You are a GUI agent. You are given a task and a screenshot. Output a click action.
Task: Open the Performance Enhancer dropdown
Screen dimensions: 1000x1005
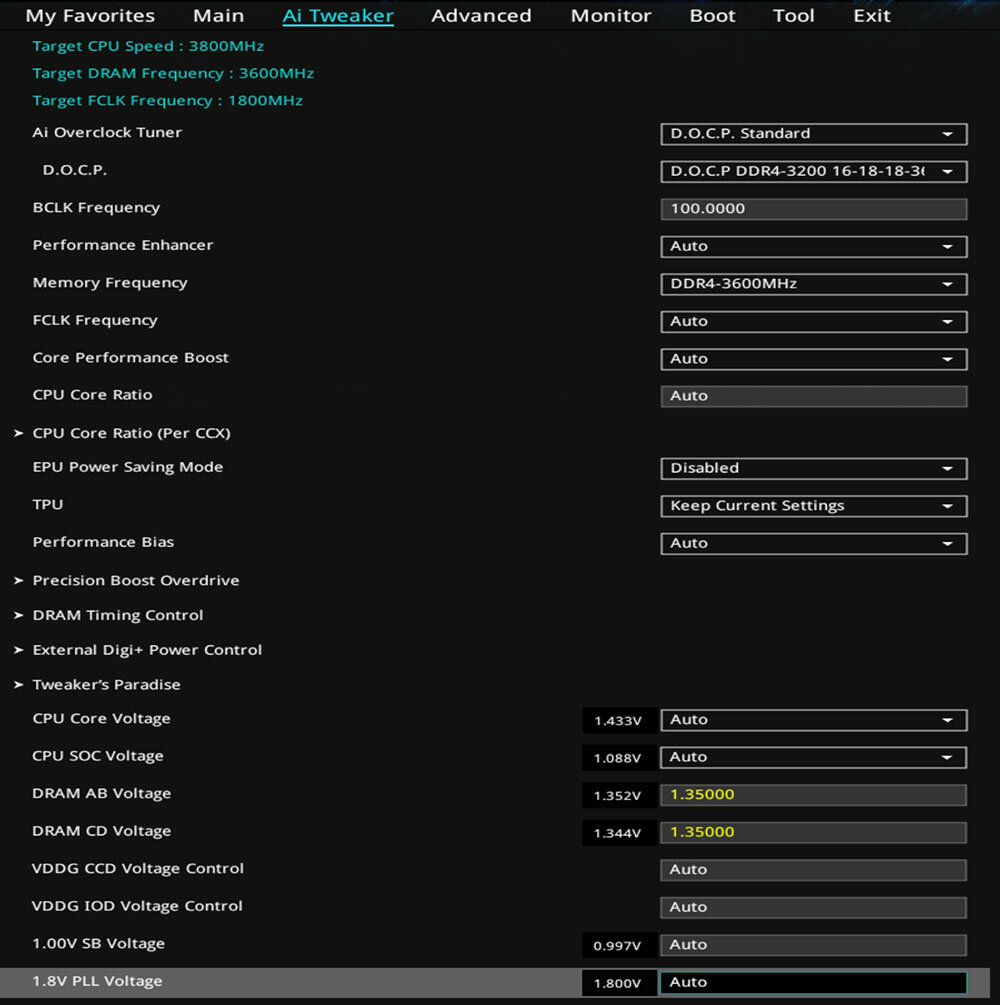click(813, 246)
